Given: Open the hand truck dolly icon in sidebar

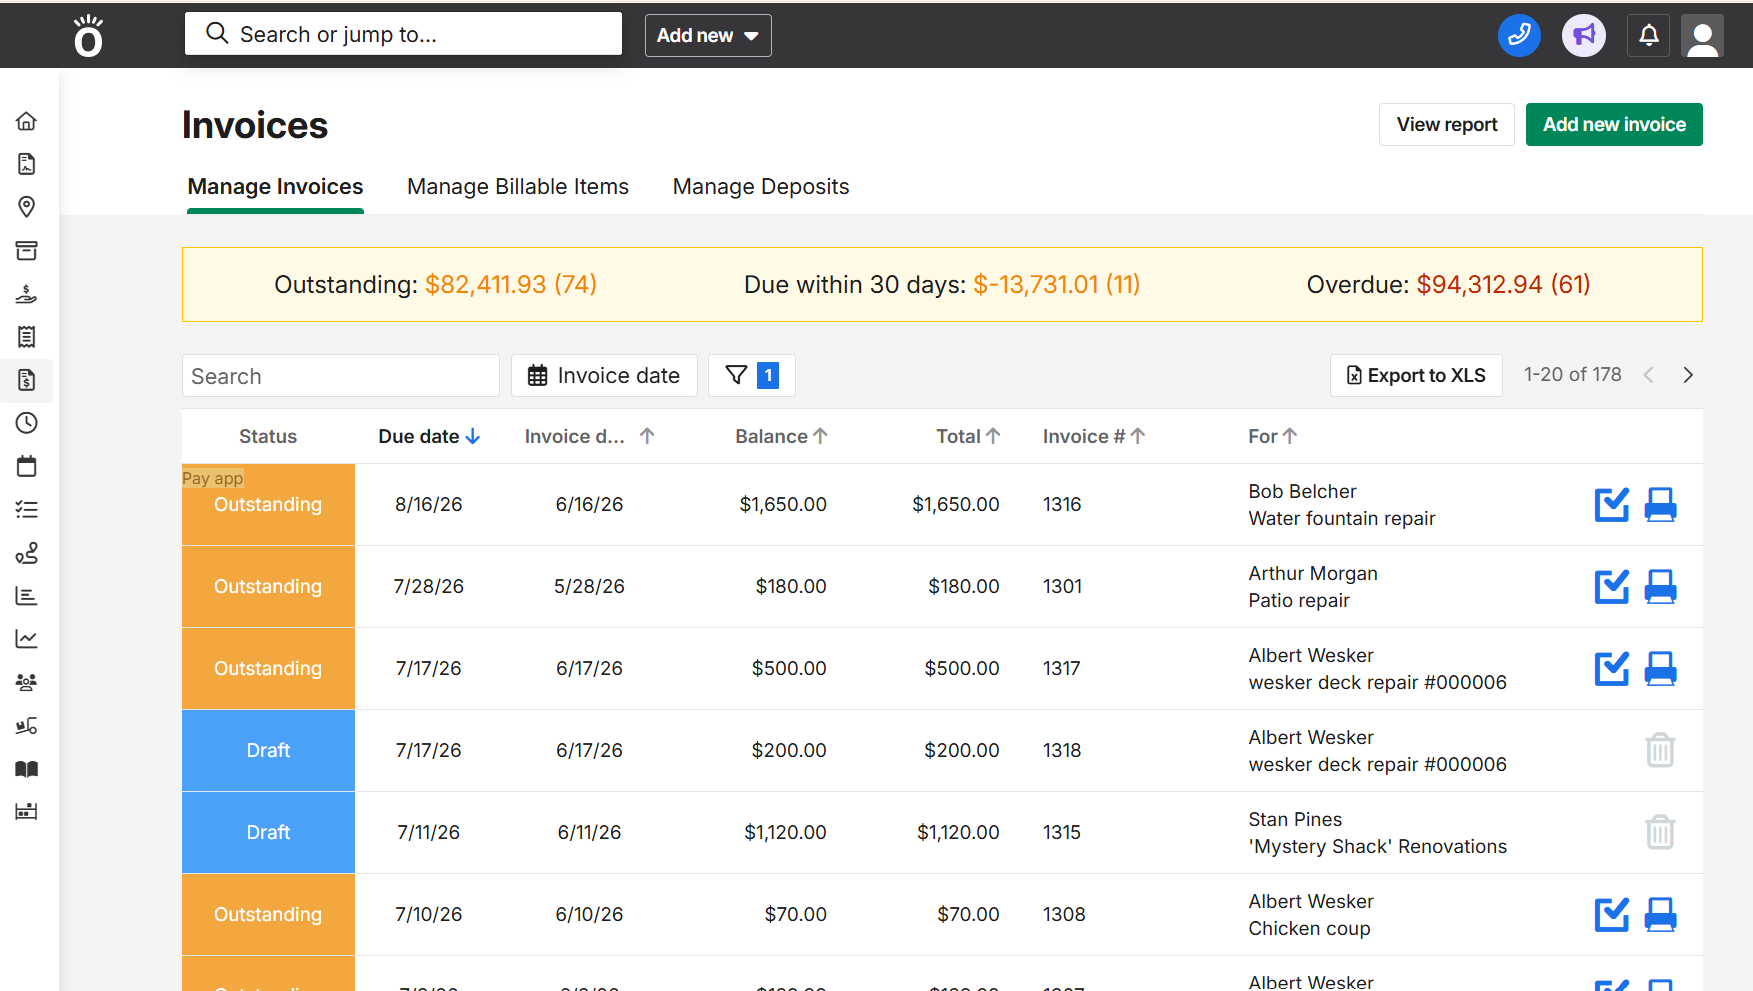Looking at the screenshot, I should [x=27, y=726].
